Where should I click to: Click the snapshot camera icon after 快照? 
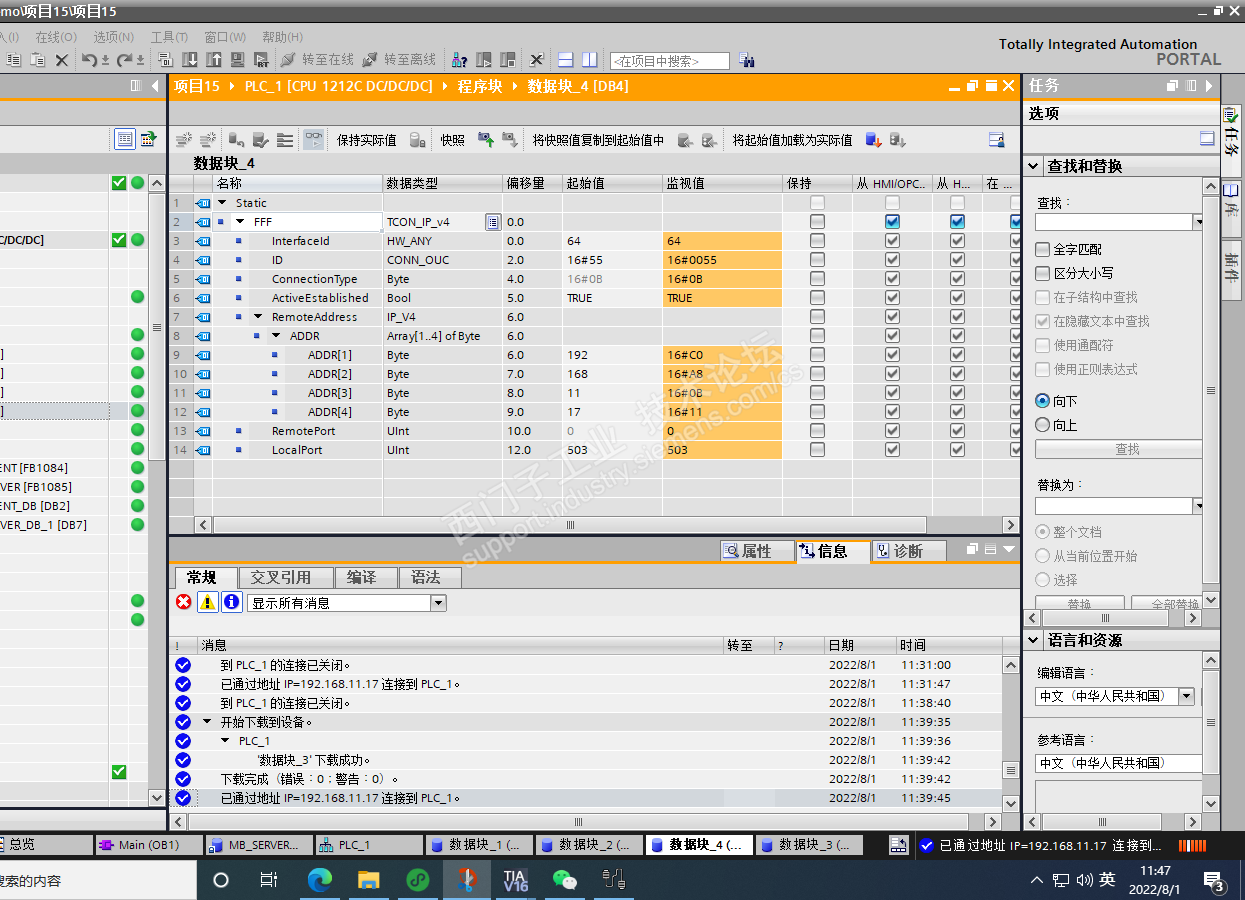[x=486, y=140]
